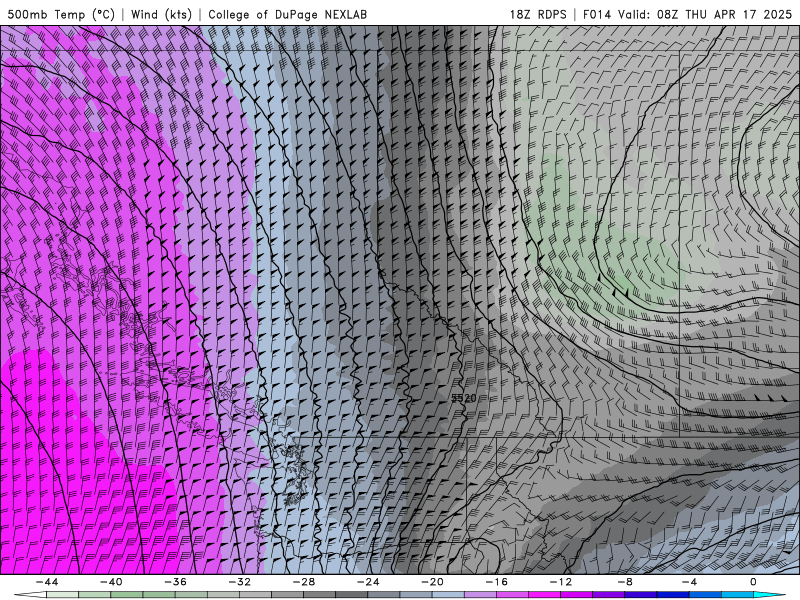Click the -44 legend label
800x600 pixels.
coord(47,582)
